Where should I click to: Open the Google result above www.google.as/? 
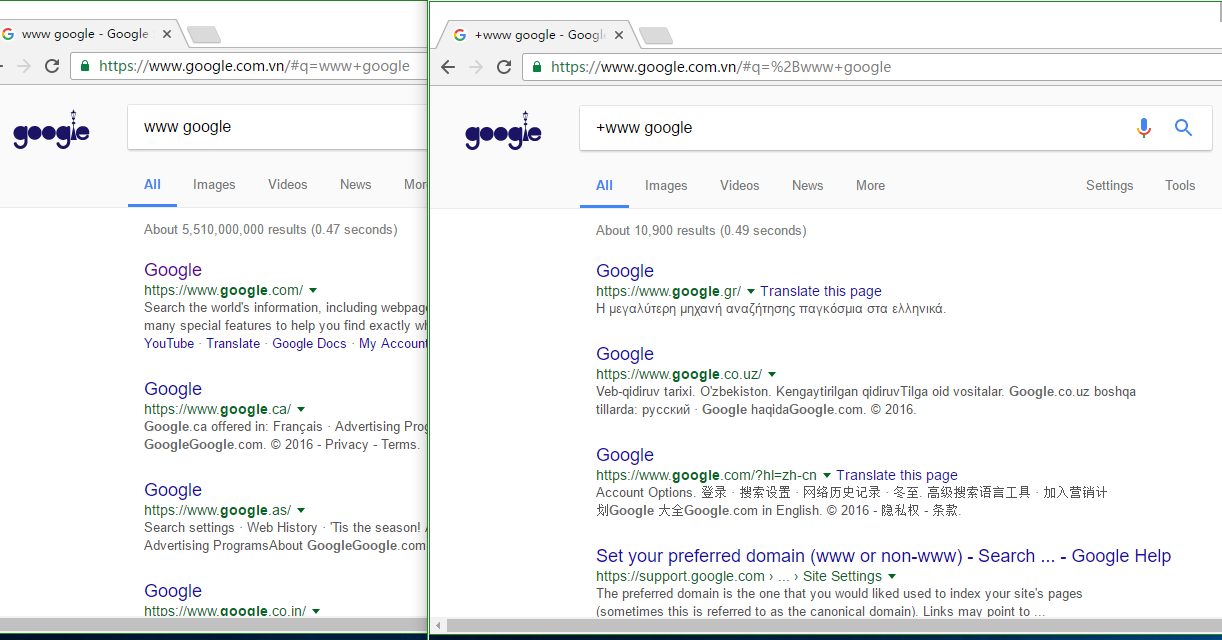[173, 490]
